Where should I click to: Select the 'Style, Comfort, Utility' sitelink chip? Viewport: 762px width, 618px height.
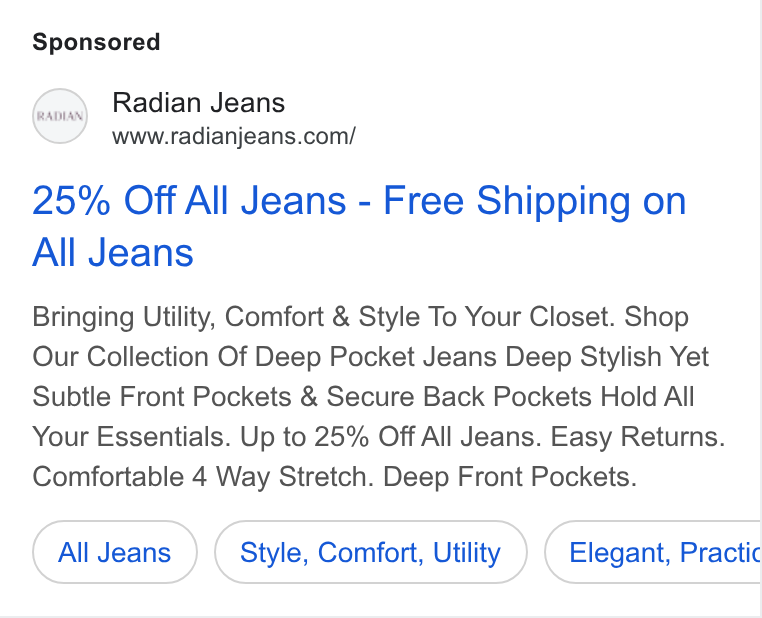point(370,552)
